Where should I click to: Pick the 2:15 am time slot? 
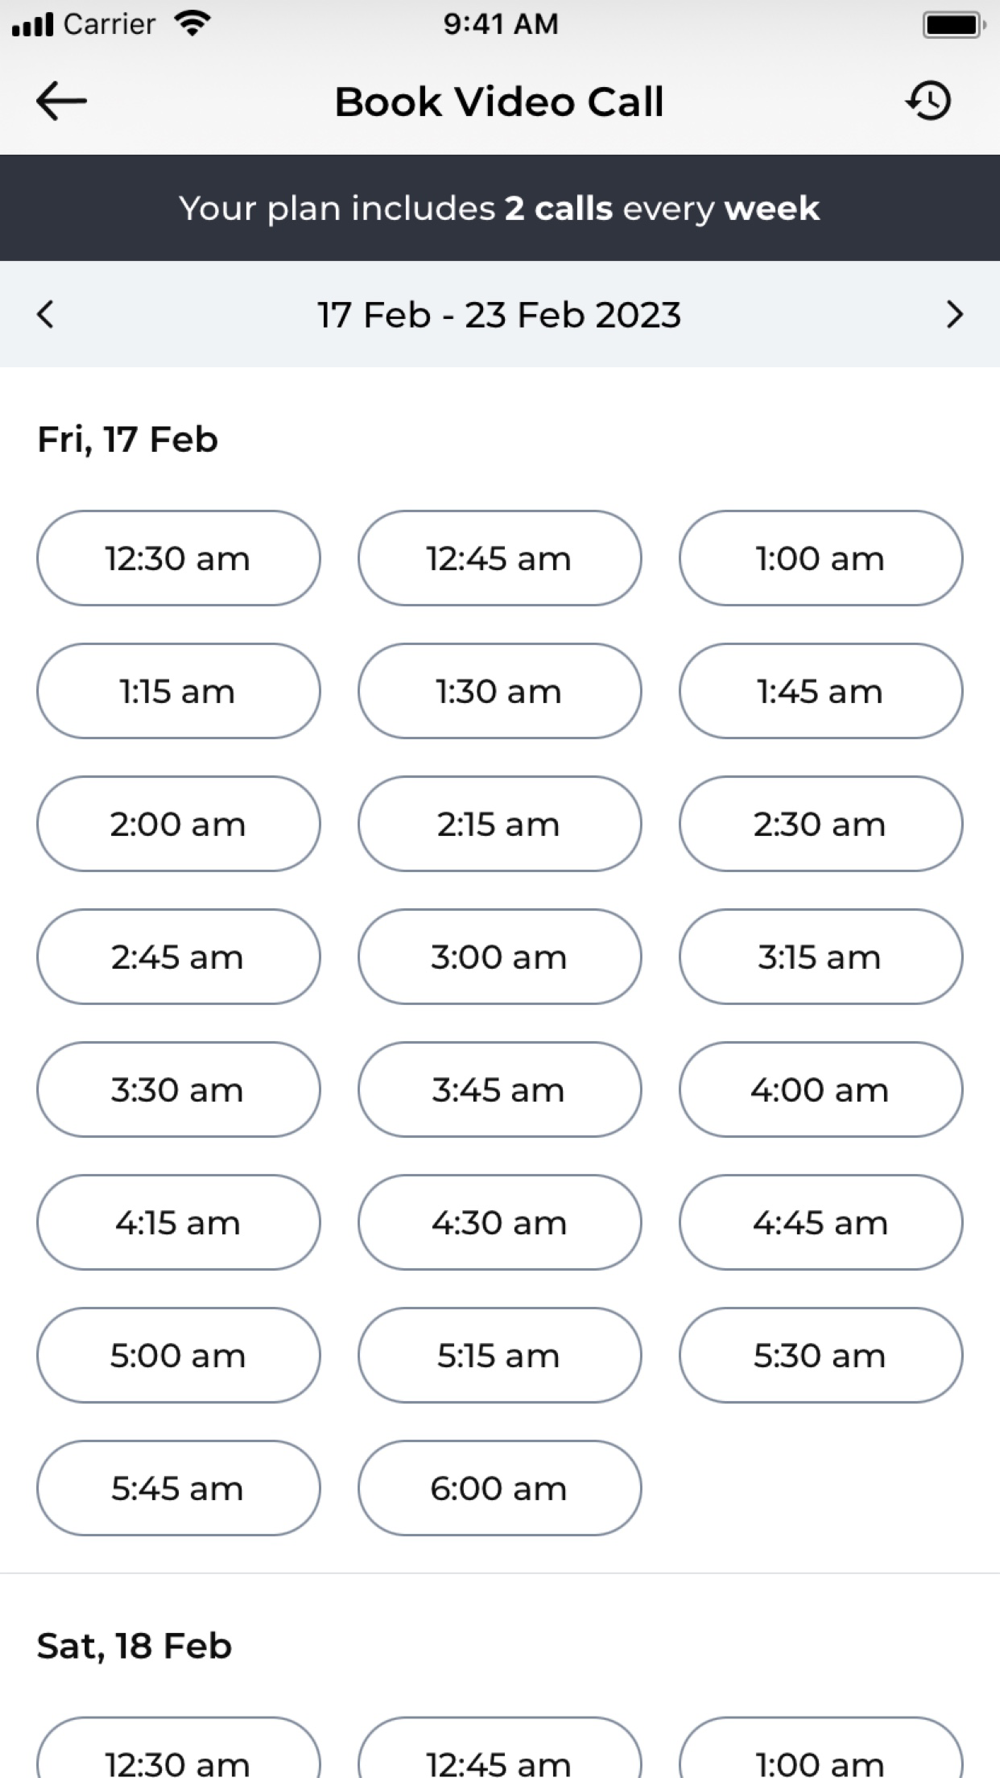(499, 824)
